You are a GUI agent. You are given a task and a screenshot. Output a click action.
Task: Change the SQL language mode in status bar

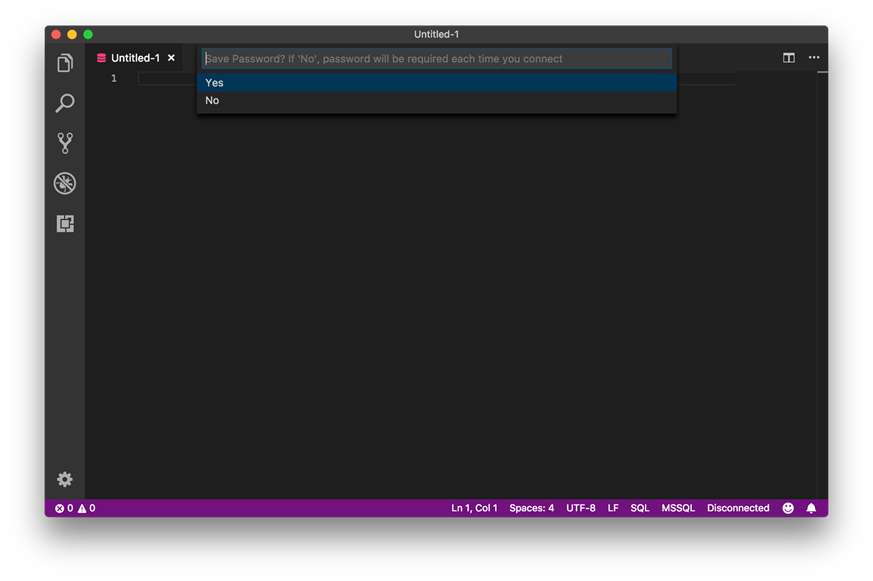coord(640,508)
